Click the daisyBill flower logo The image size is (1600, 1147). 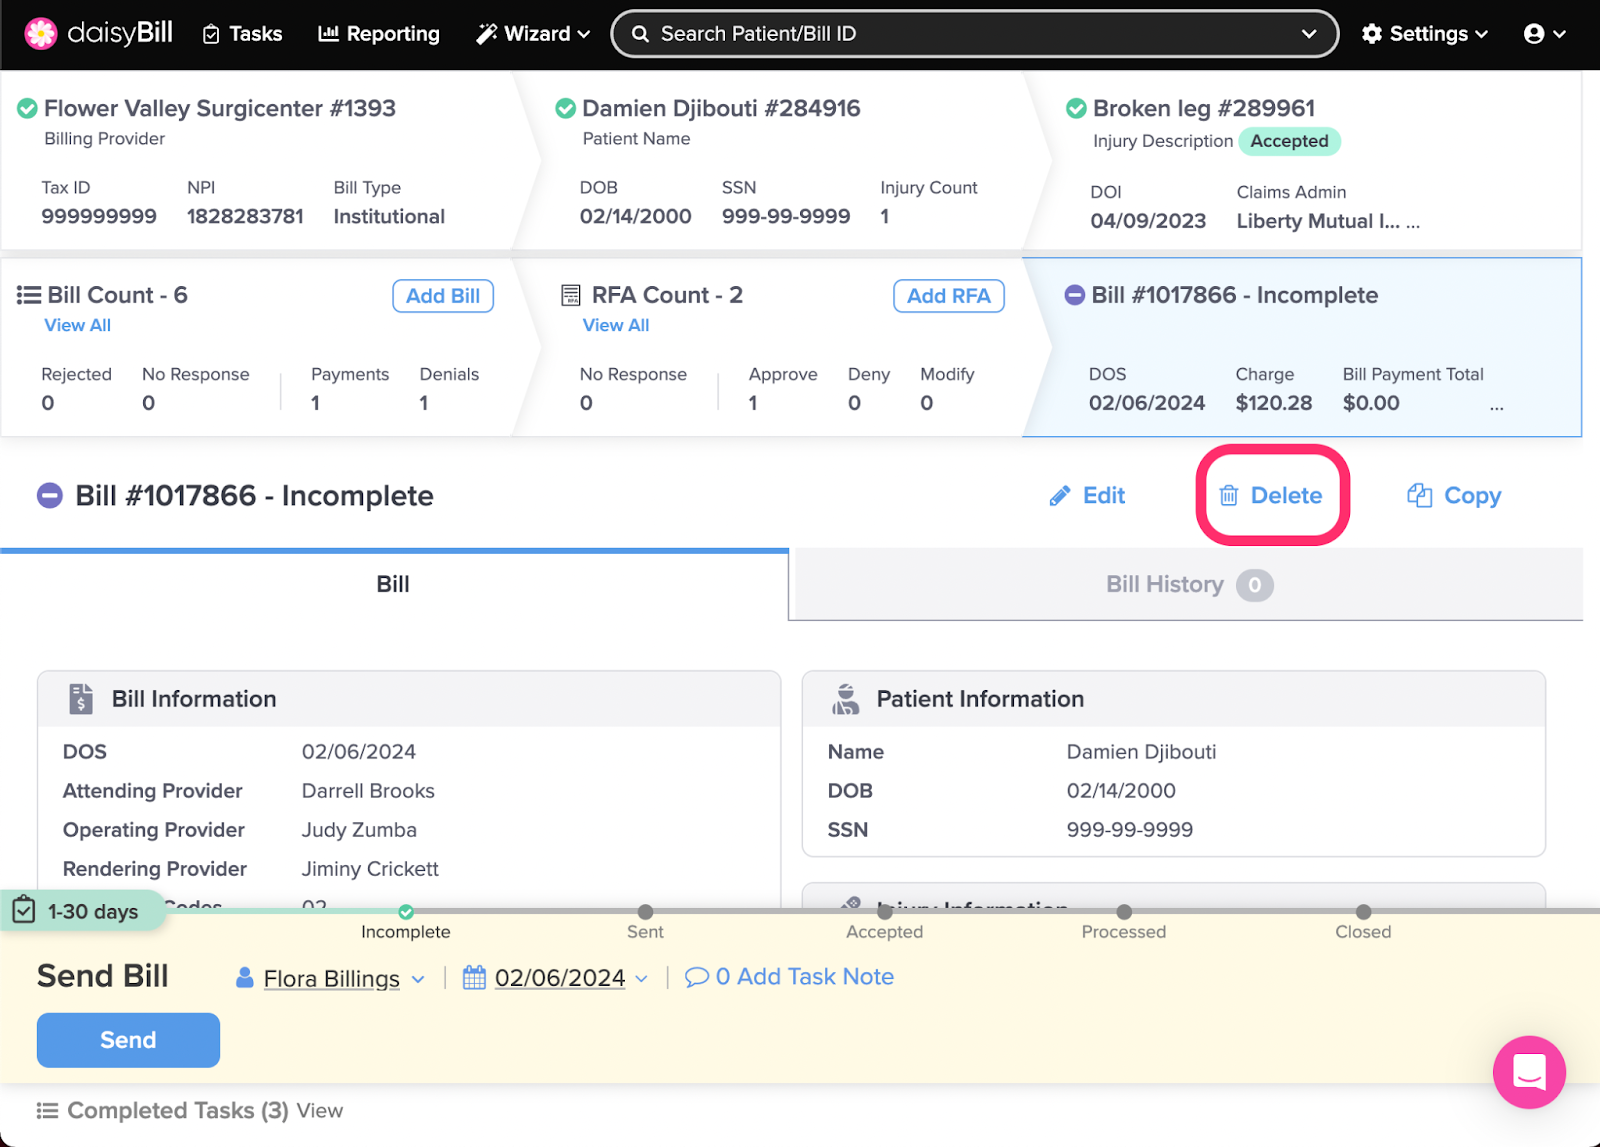click(x=41, y=33)
